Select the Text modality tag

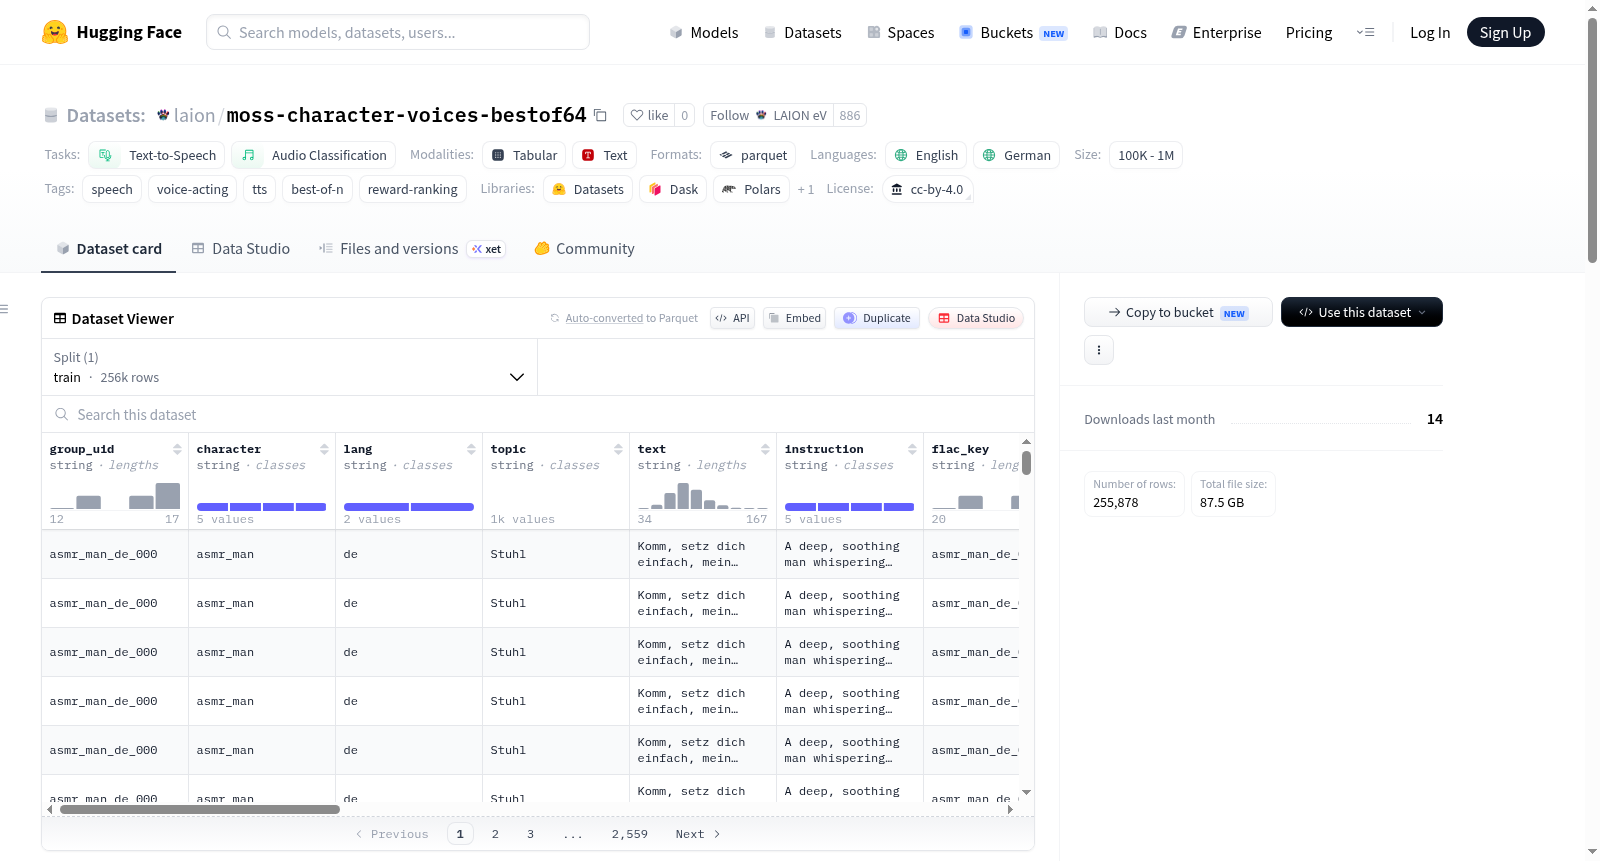tap(604, 155)
